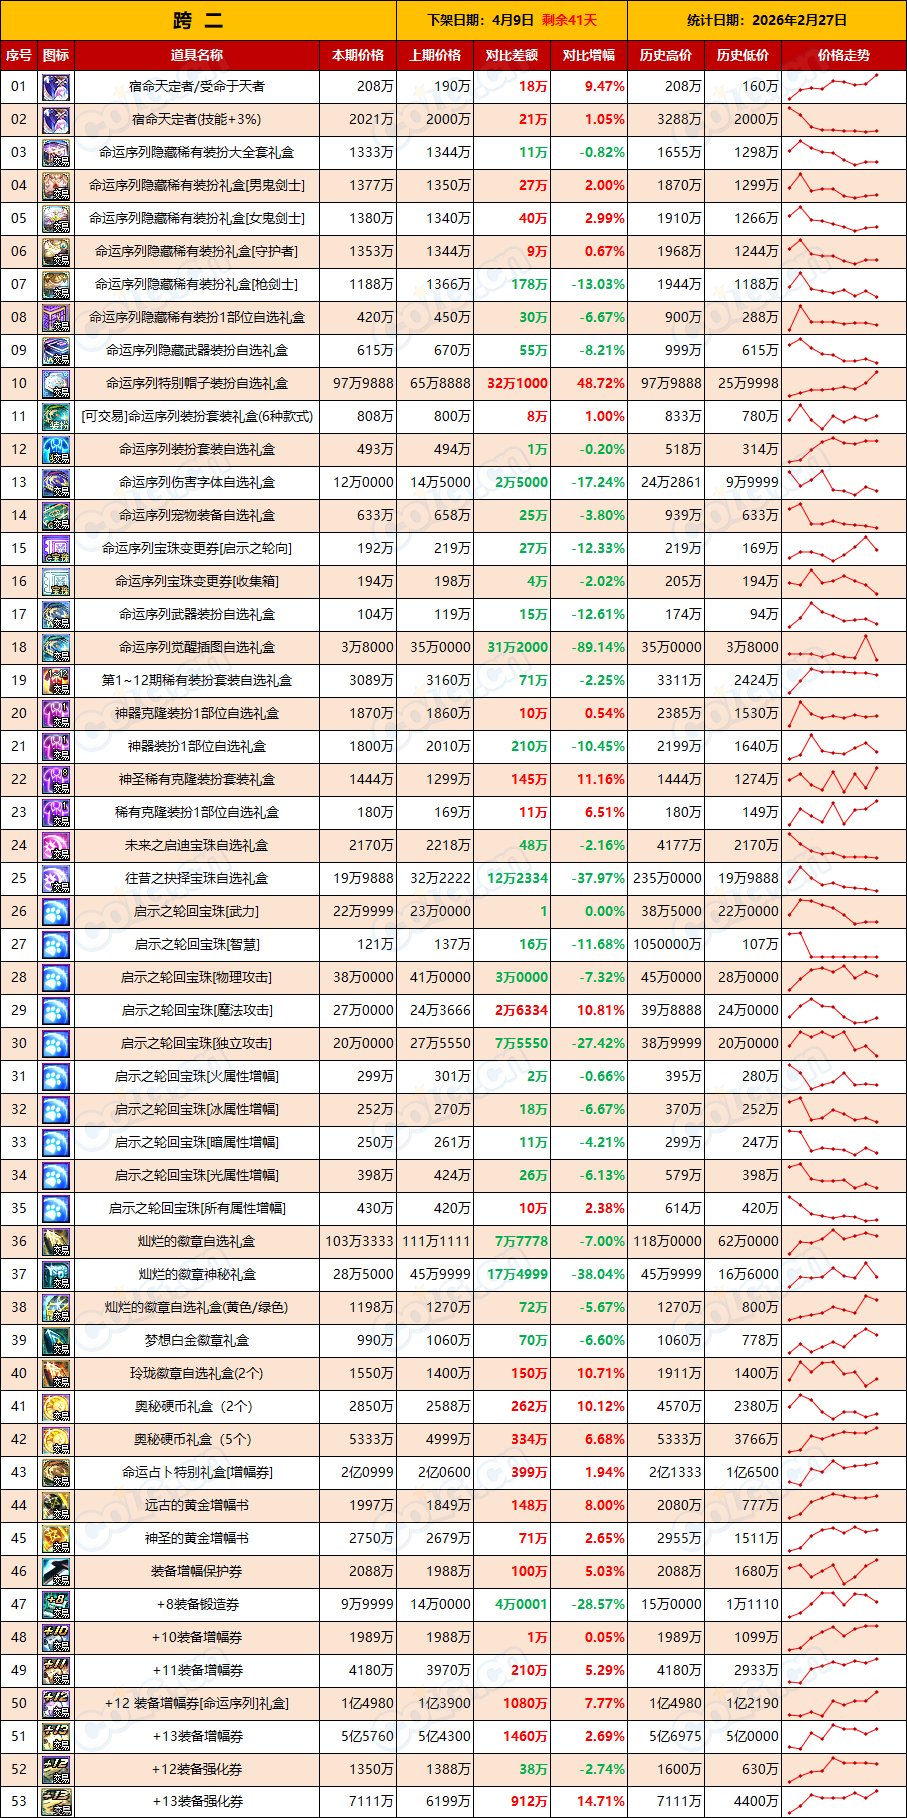
Task: Click the 本期价格 column header
Action: pos(358,55)
